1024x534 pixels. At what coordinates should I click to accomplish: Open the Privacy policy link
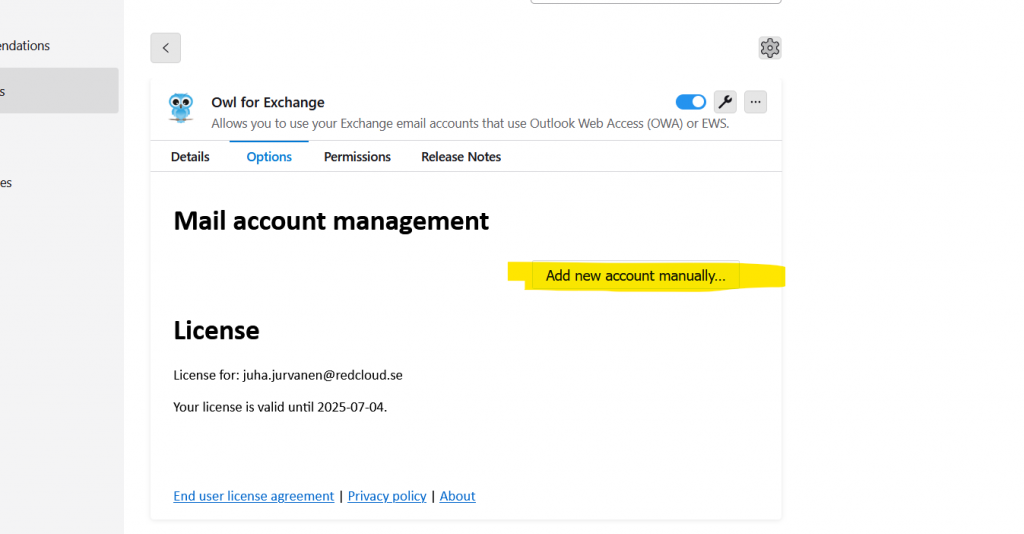point(387,496)
